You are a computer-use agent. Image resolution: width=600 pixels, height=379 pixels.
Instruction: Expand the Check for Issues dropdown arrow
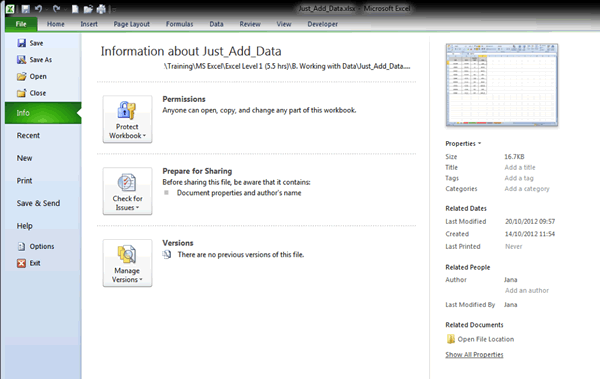(x=137, y=208)
